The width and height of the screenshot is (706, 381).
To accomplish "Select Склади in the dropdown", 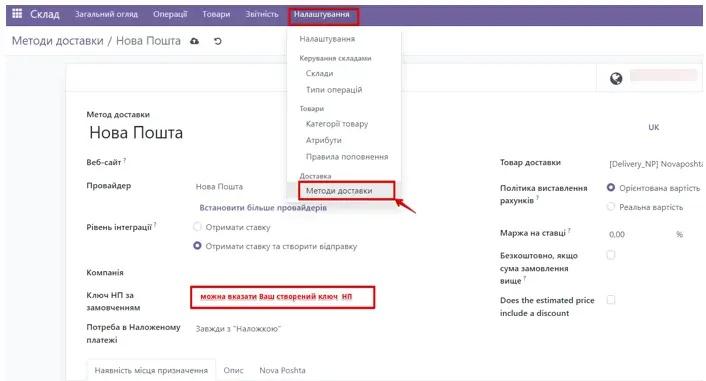I will pyautogui.click(x=319, y=73).
